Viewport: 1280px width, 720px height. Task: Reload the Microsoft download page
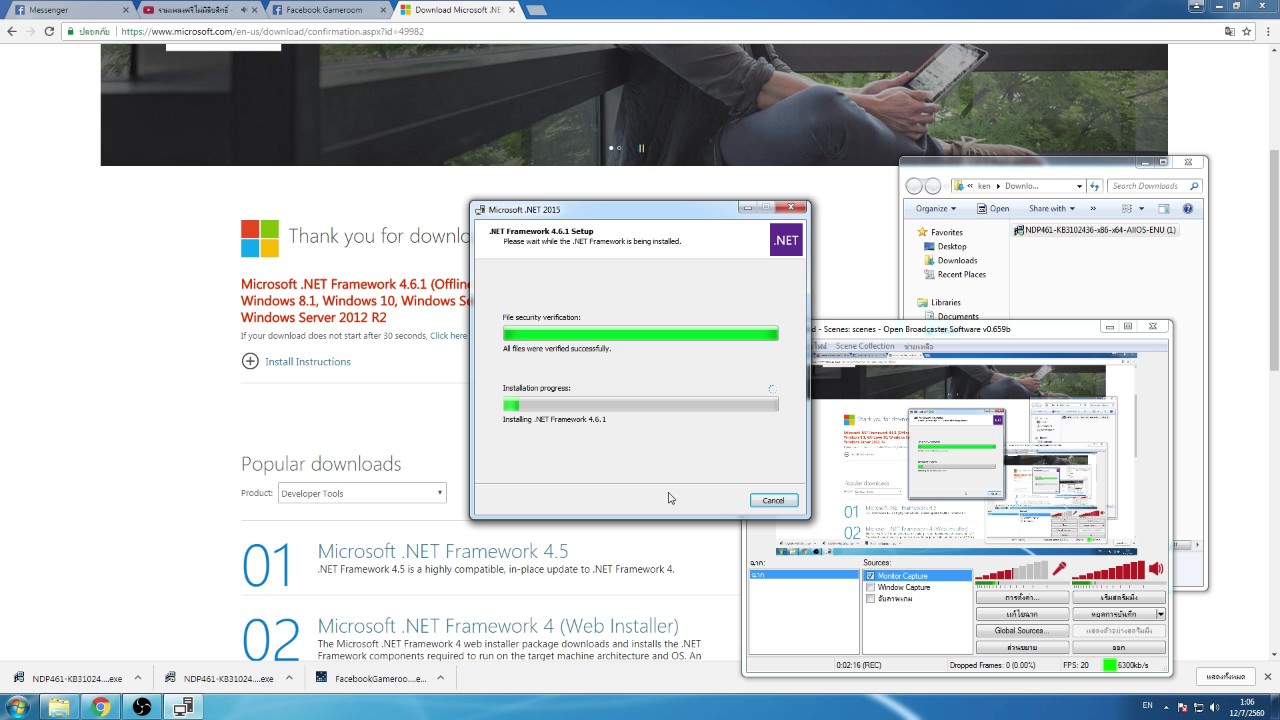point(49,31)
